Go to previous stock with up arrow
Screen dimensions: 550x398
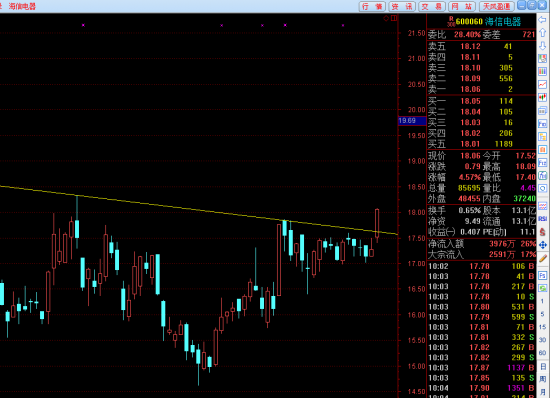coord(542,33)
